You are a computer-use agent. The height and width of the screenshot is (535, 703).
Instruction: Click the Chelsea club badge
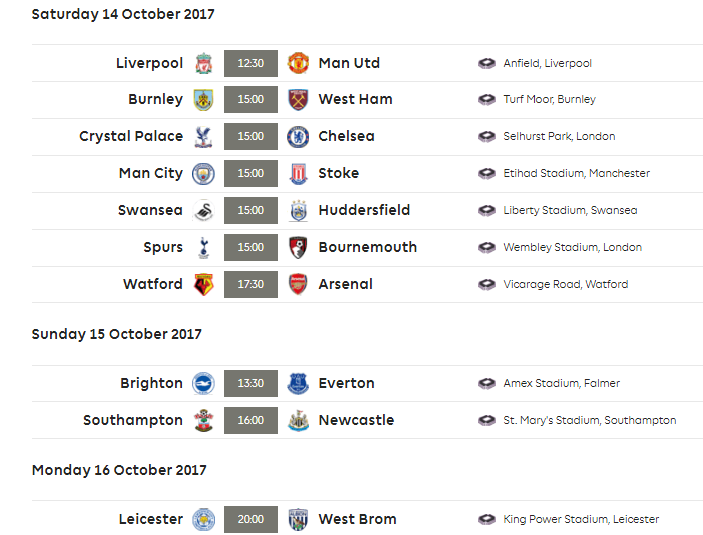coord(298,137)
